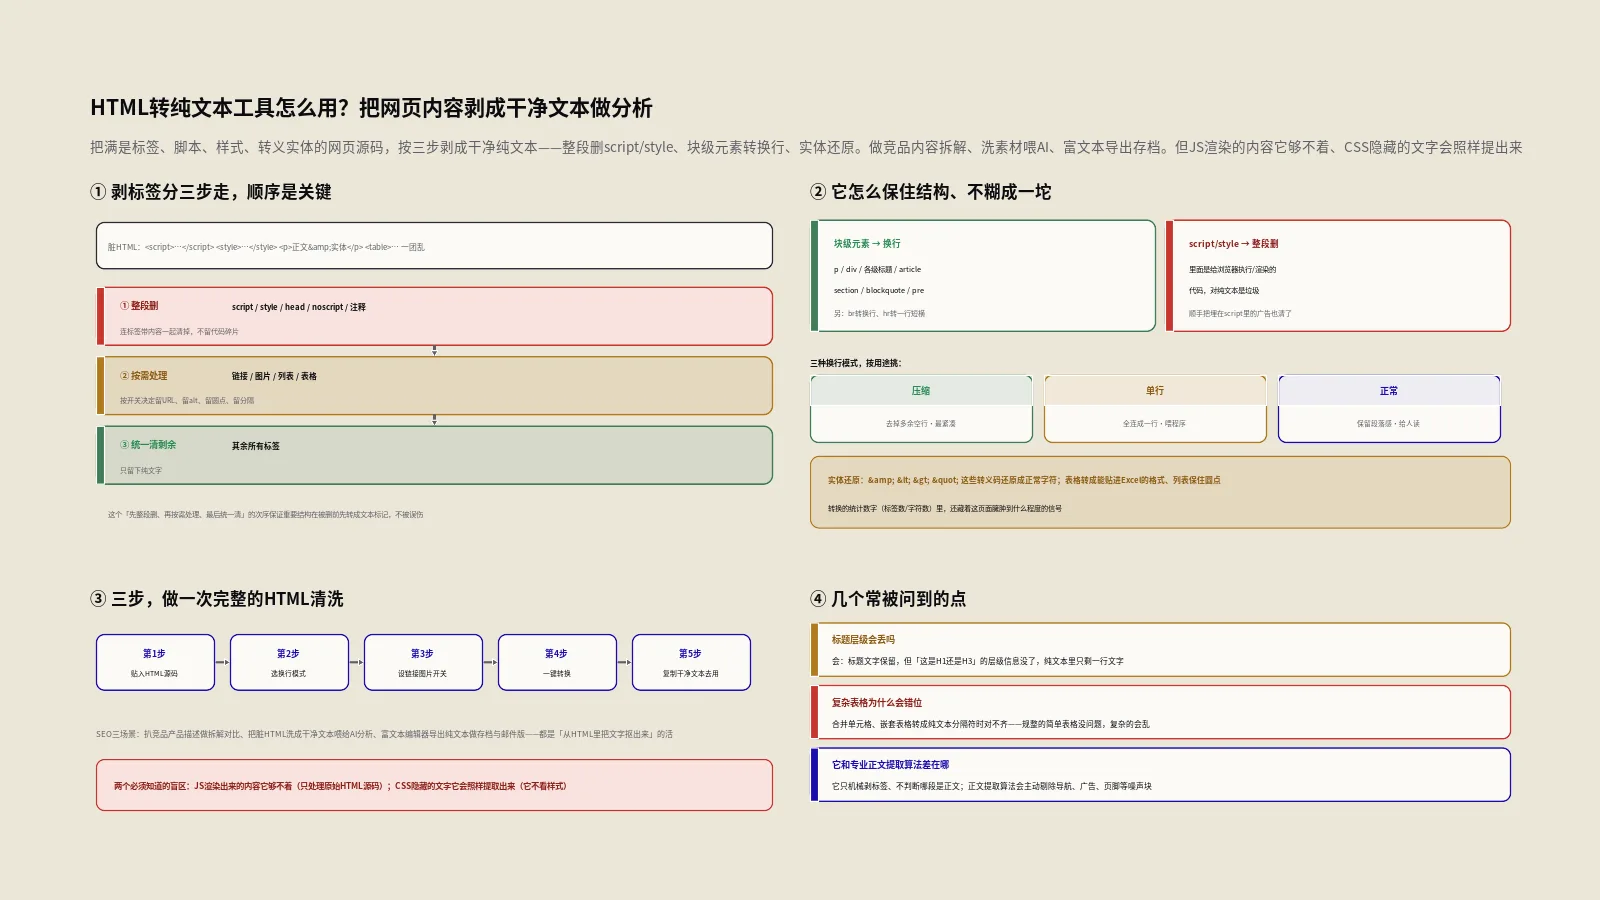Click the 实体还原 line with &amp; &lt; entities
Image resolution: width=1600 pixels, height=900 pixels.
click(x=1024, y=480)
